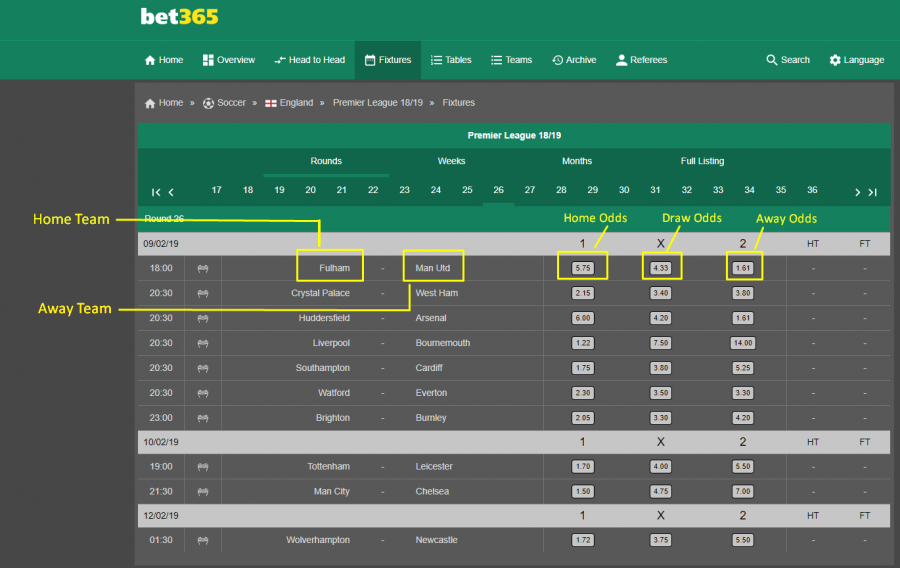Click Crystal Palace home odds 2.15
Screen dimensions: 900x568
click(583, 293)
